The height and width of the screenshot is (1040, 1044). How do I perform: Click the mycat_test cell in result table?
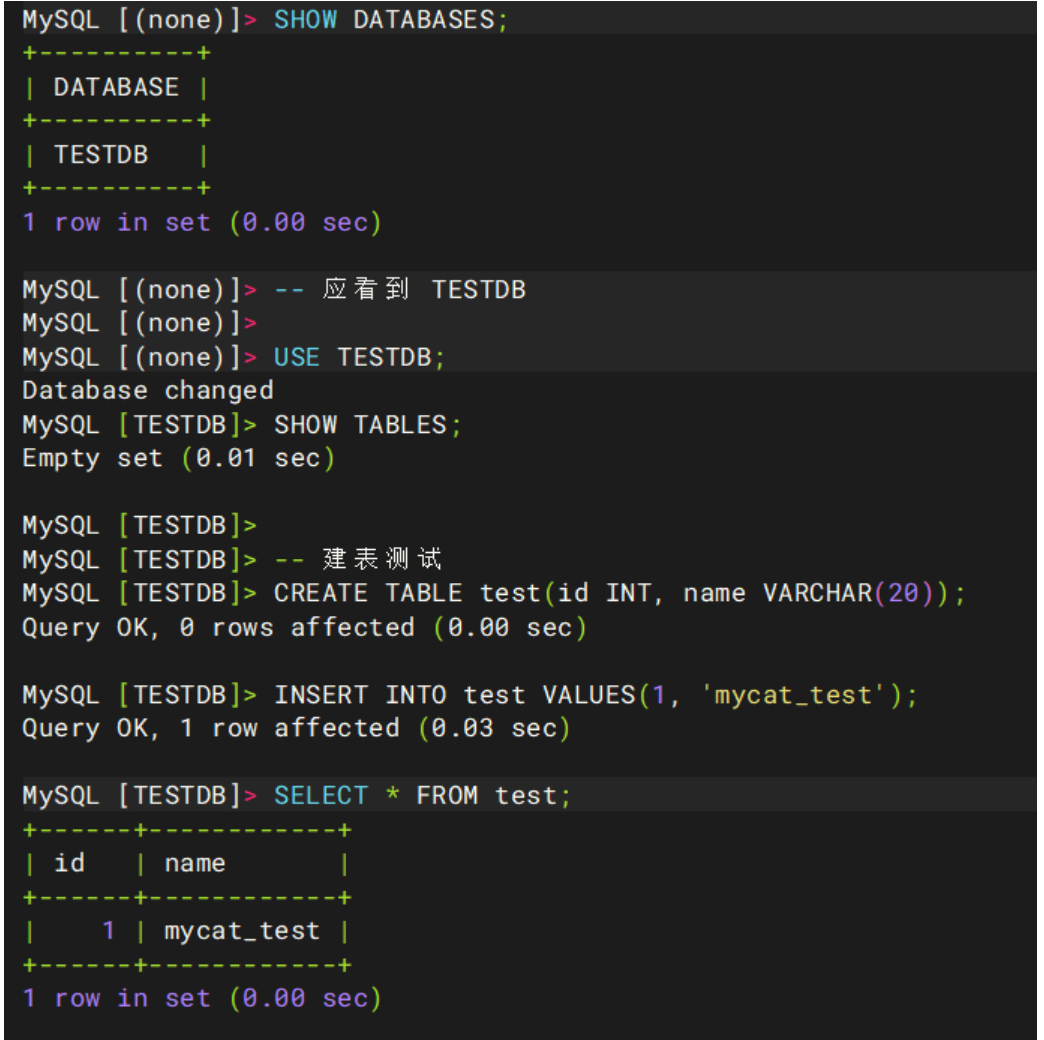pos(242,931)
